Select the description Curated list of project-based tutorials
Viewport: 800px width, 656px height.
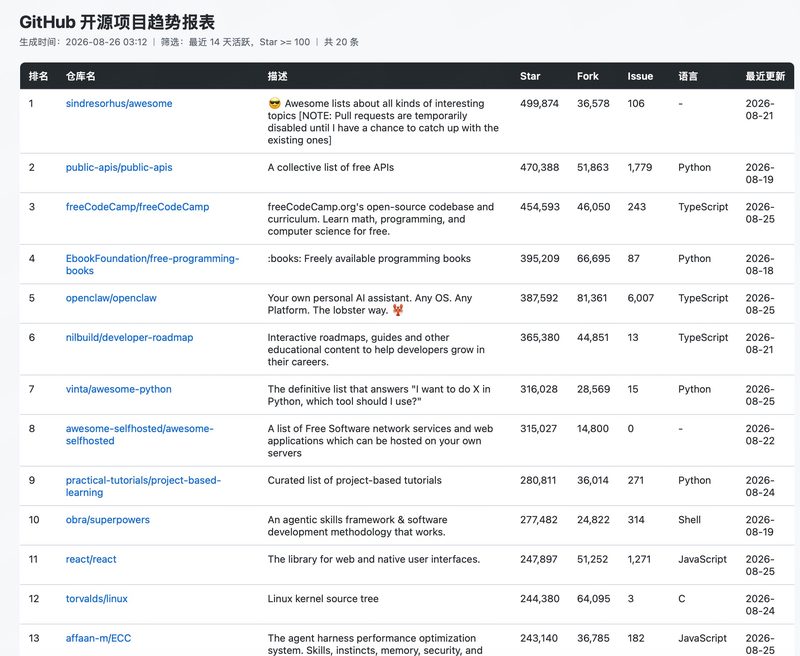click(x=355, y=481)
